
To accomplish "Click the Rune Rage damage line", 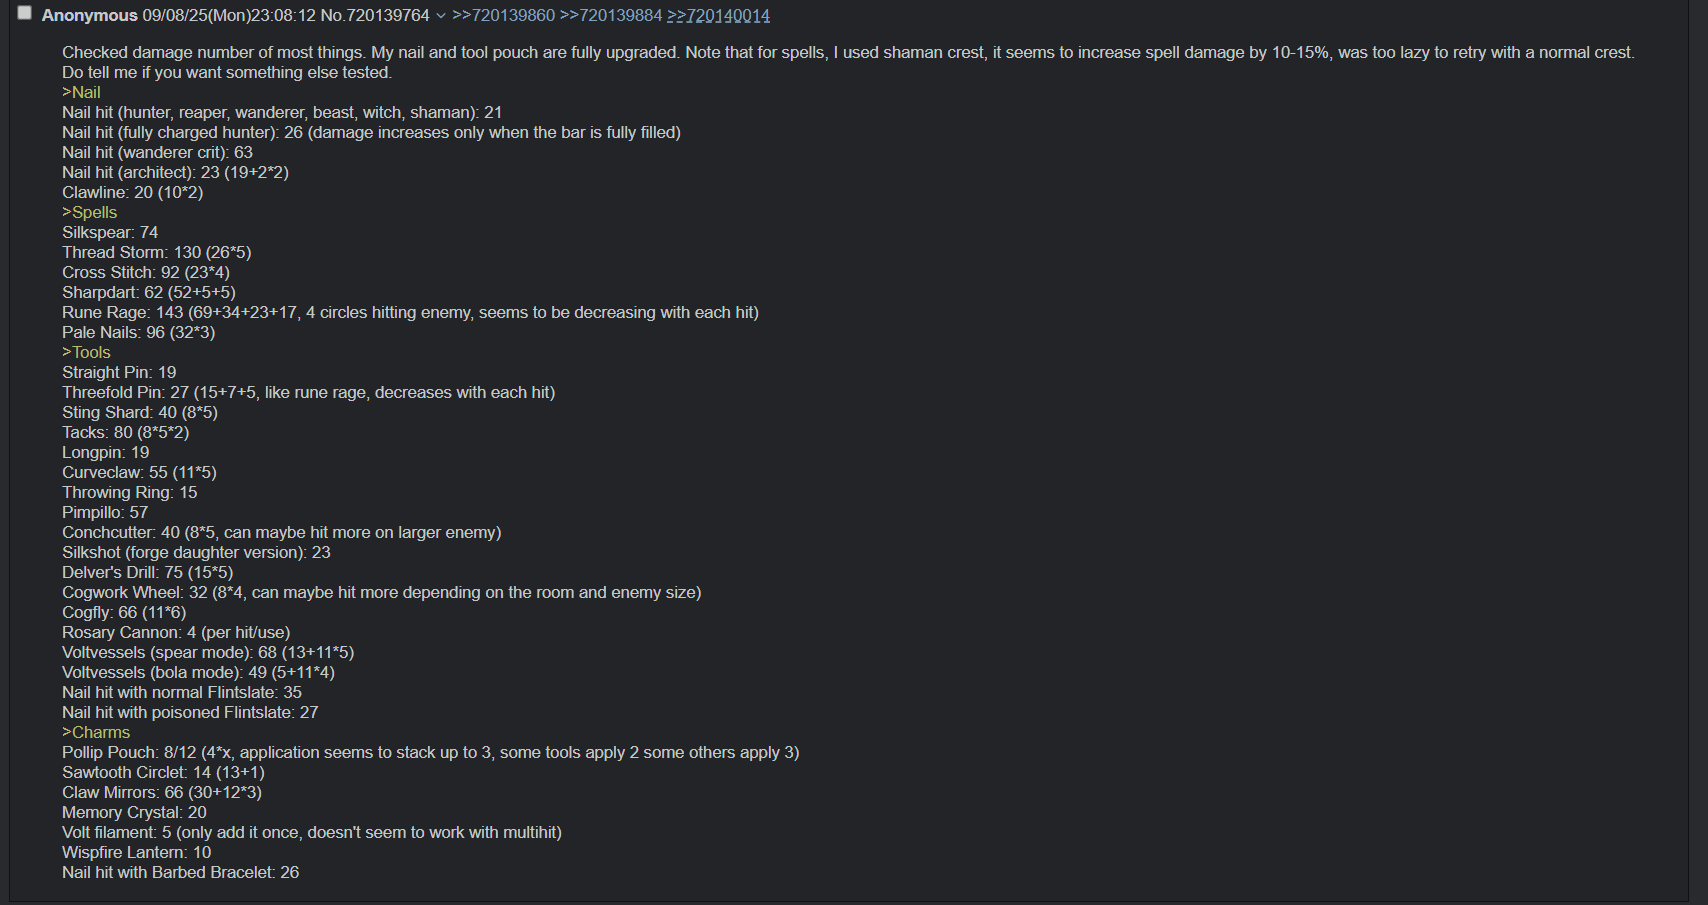I will [x=410, y=312].
